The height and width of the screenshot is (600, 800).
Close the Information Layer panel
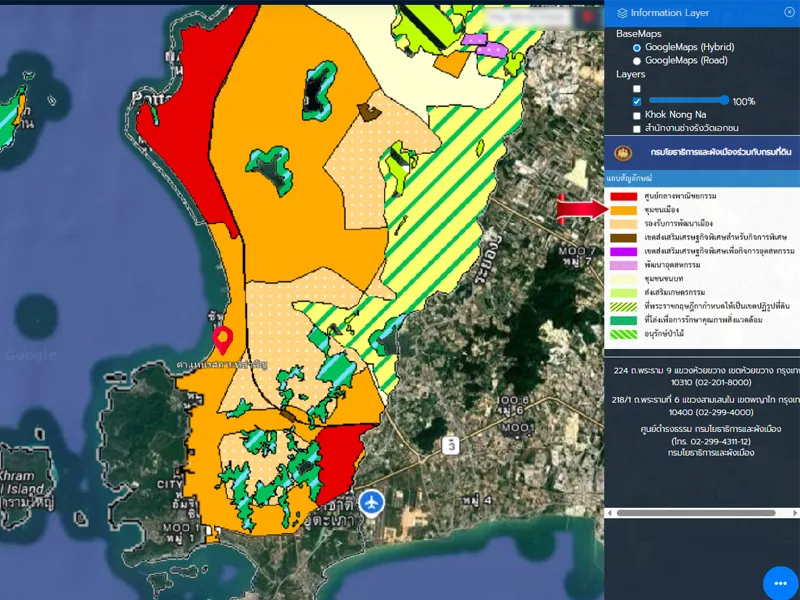pyautogui.click(x=789, y=12)
